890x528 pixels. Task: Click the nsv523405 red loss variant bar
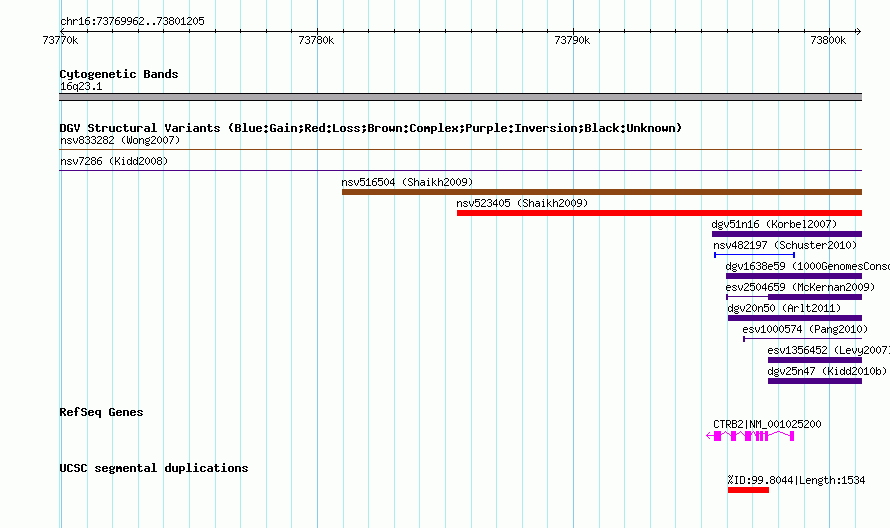pyautogui.click(x=660, y=213)
